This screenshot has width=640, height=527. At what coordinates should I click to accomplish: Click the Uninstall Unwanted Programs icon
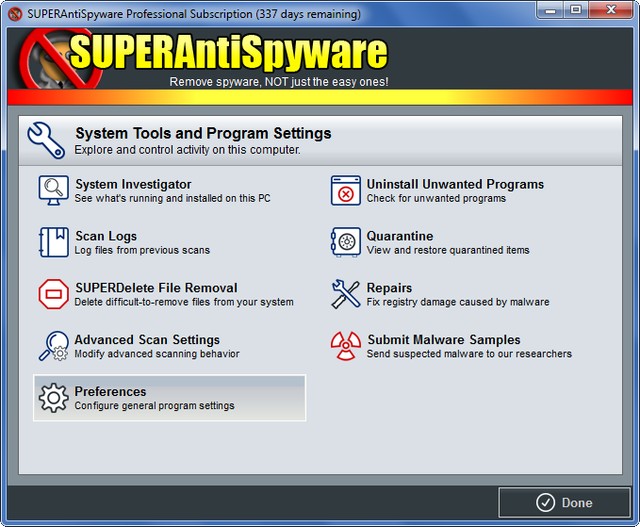346,190
